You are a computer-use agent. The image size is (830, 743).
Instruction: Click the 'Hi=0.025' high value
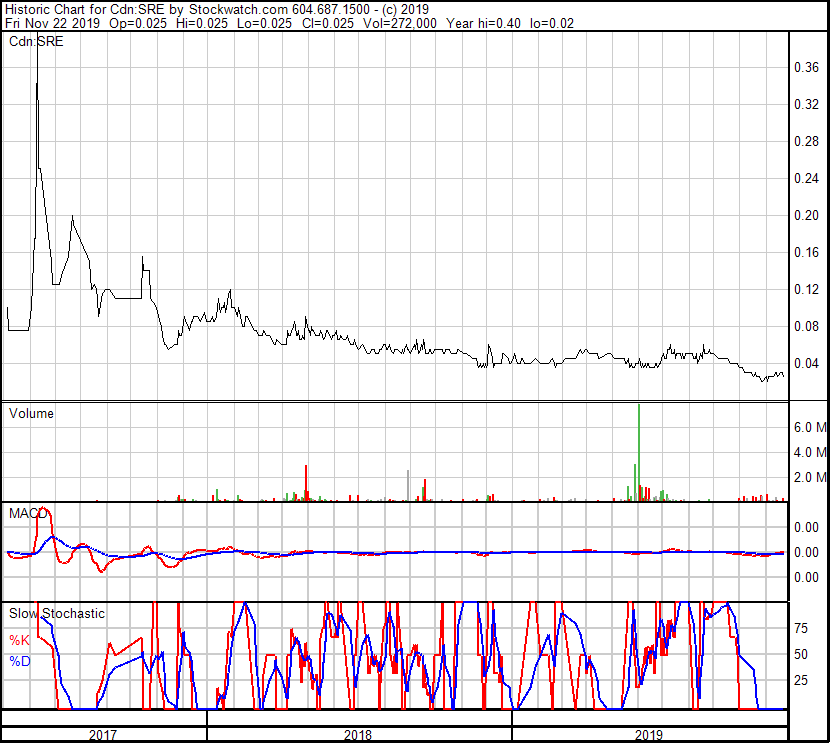pos(201,23)
